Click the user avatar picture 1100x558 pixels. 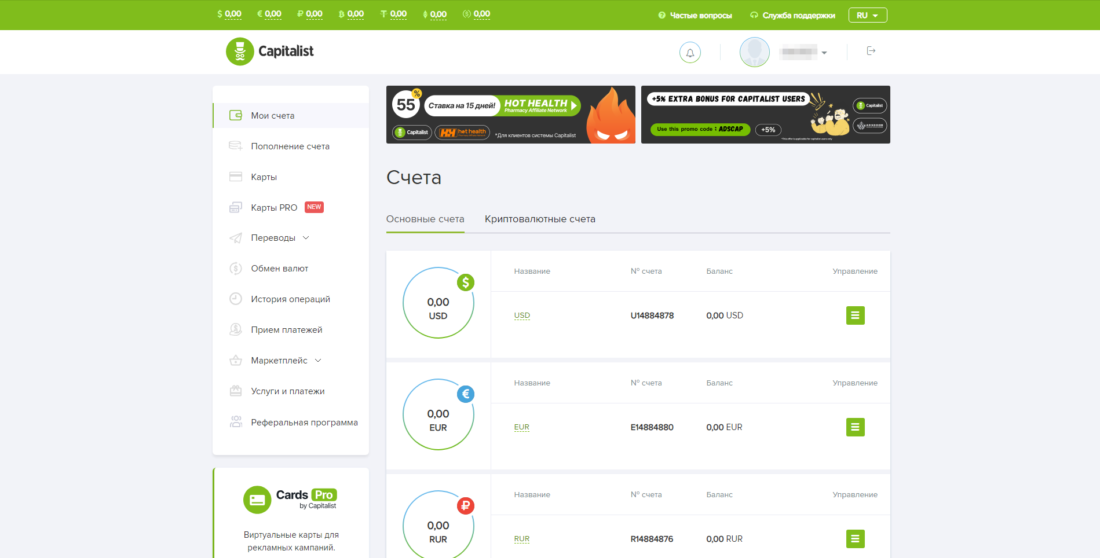(755, 52)
